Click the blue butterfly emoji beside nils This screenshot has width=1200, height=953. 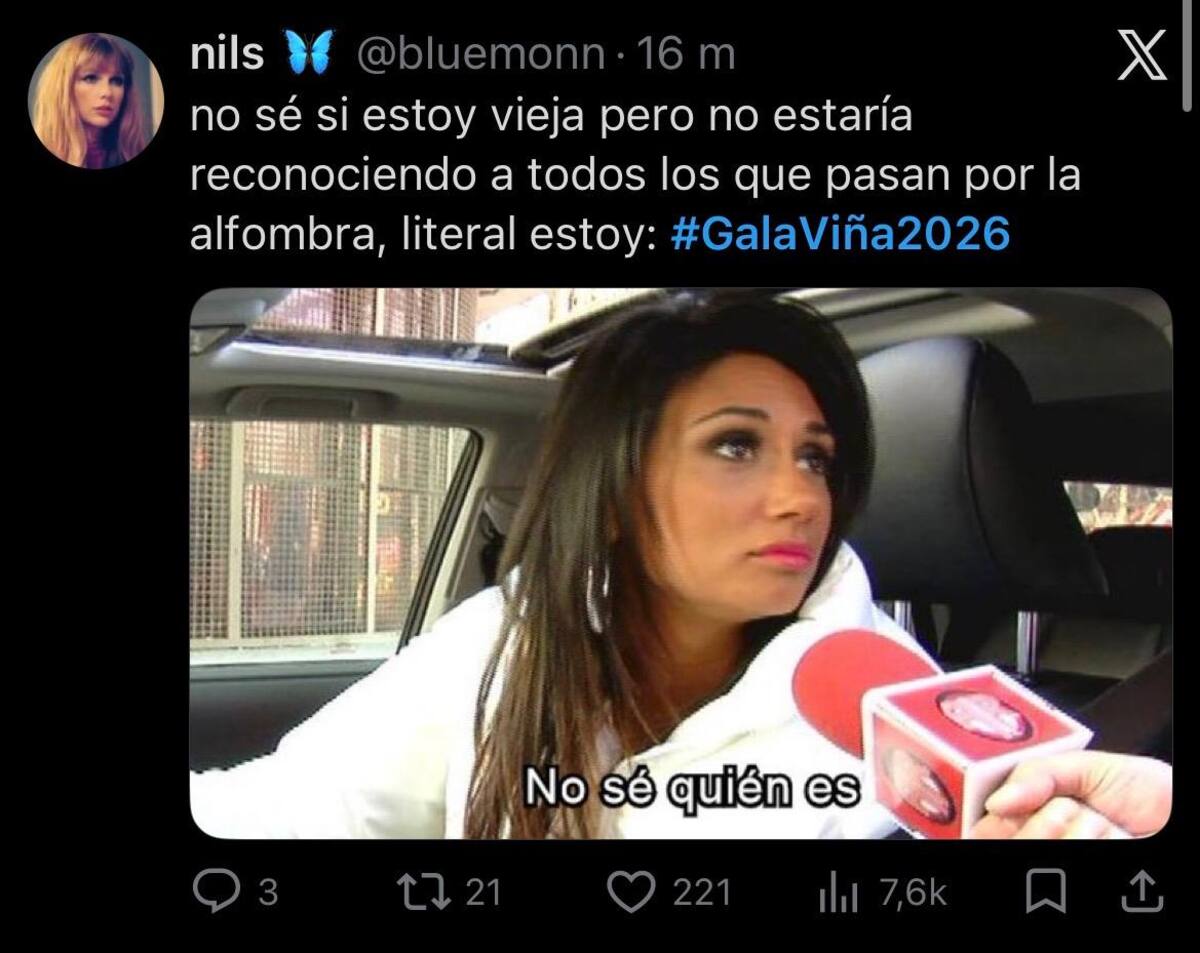[x=309, y=54]
